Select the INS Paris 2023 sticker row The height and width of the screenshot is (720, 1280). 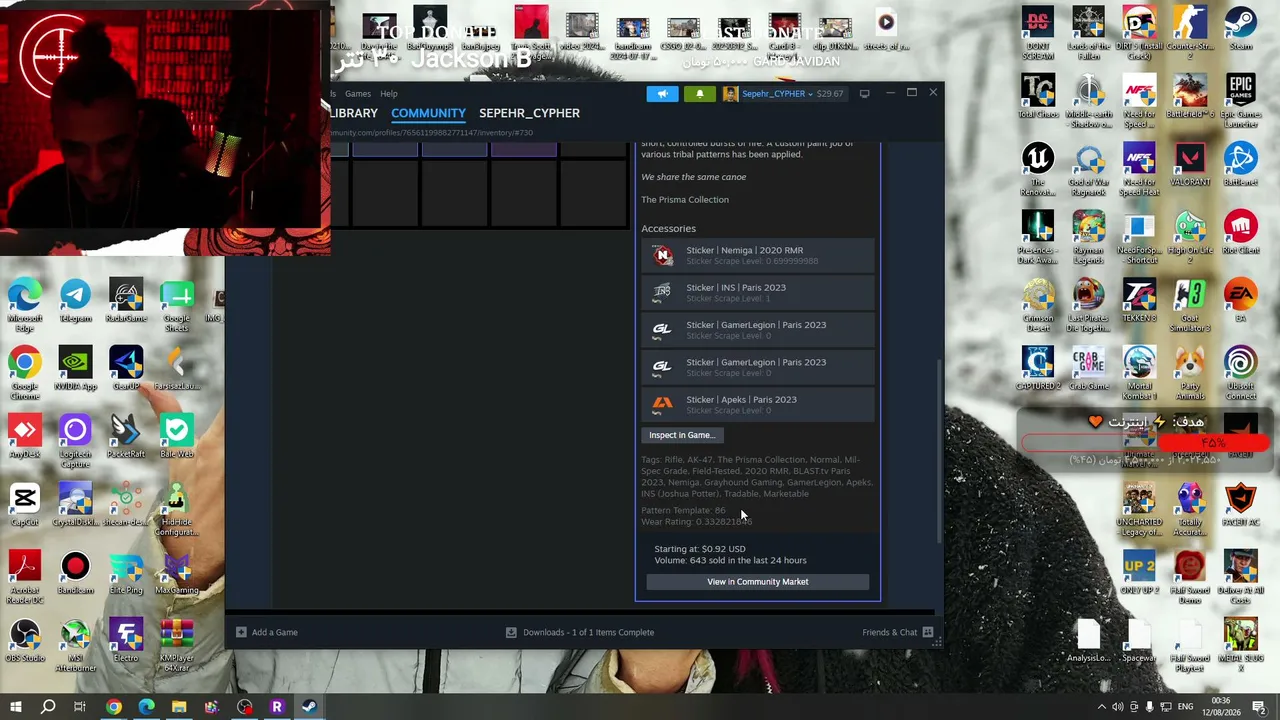(758, 292)
